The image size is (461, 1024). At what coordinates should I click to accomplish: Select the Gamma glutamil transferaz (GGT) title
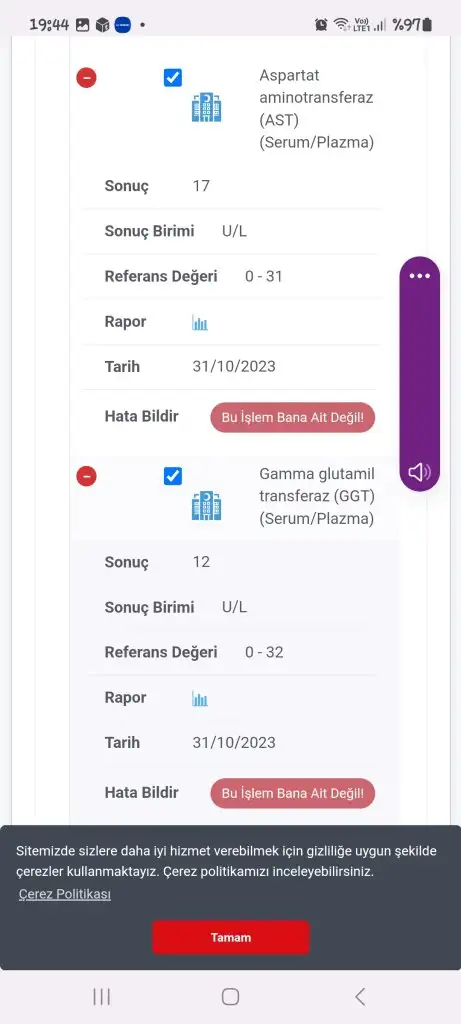click(x=317, y=496)
